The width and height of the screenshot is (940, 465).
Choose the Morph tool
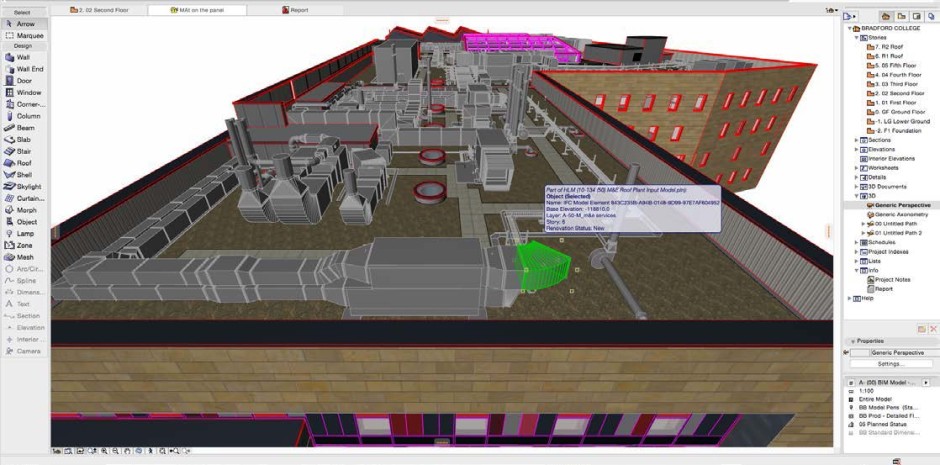point(24,210)
